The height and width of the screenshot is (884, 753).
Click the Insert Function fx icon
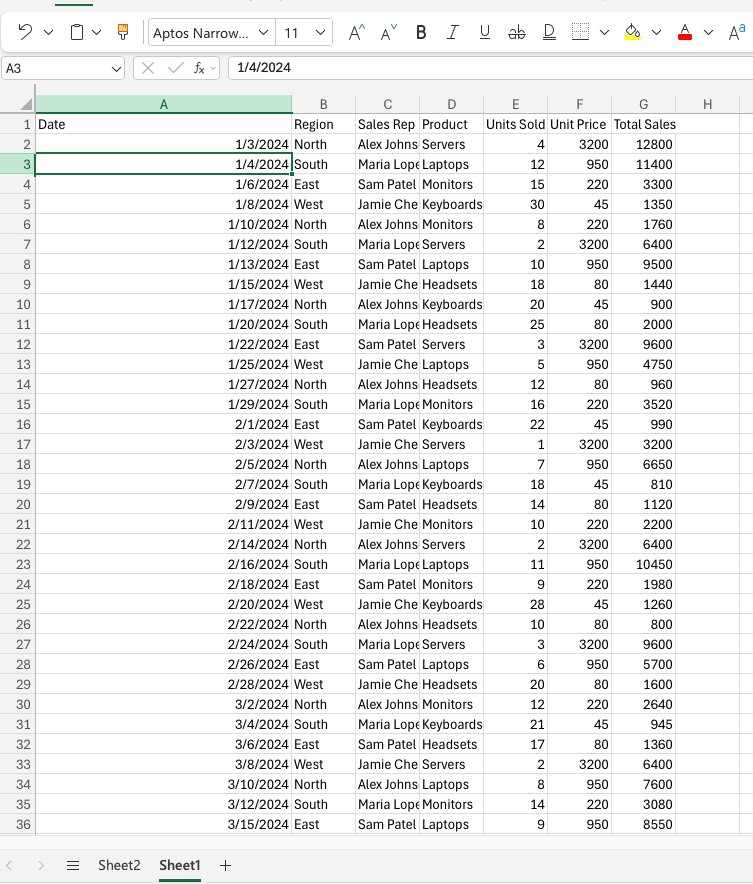pyautogui.click(x=198, y=68)
